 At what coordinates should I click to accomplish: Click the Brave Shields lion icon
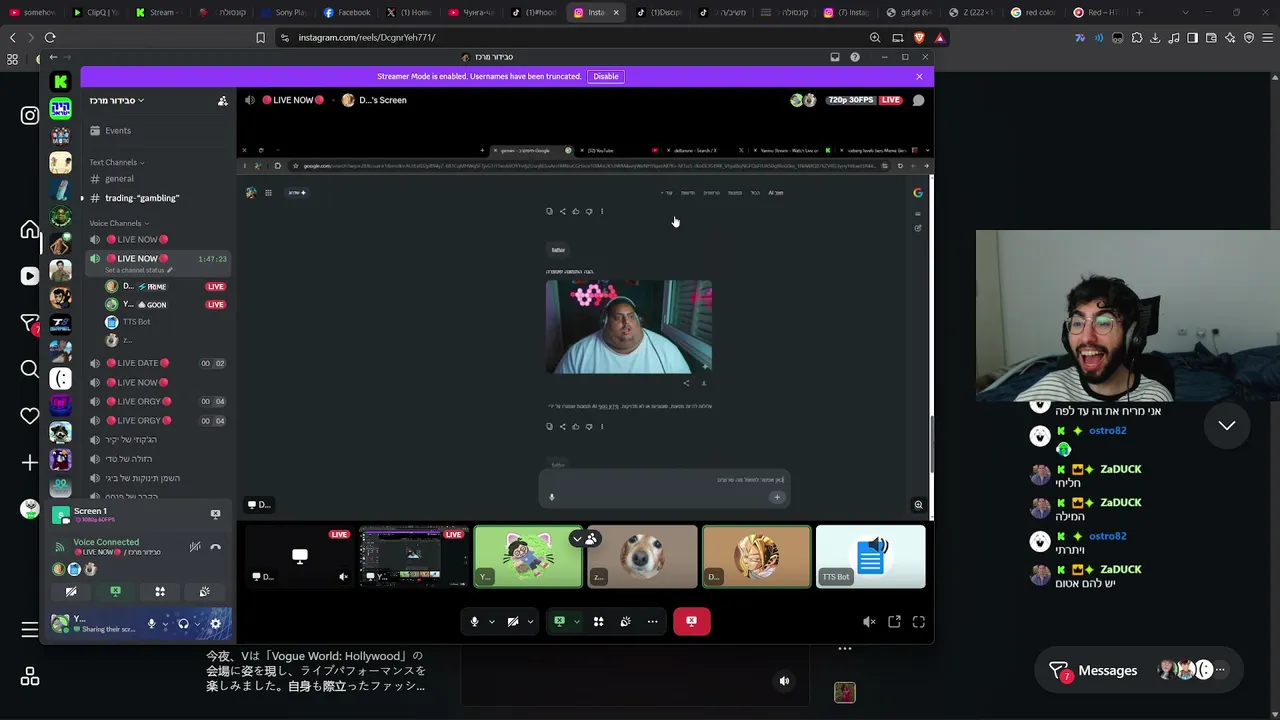919,38
